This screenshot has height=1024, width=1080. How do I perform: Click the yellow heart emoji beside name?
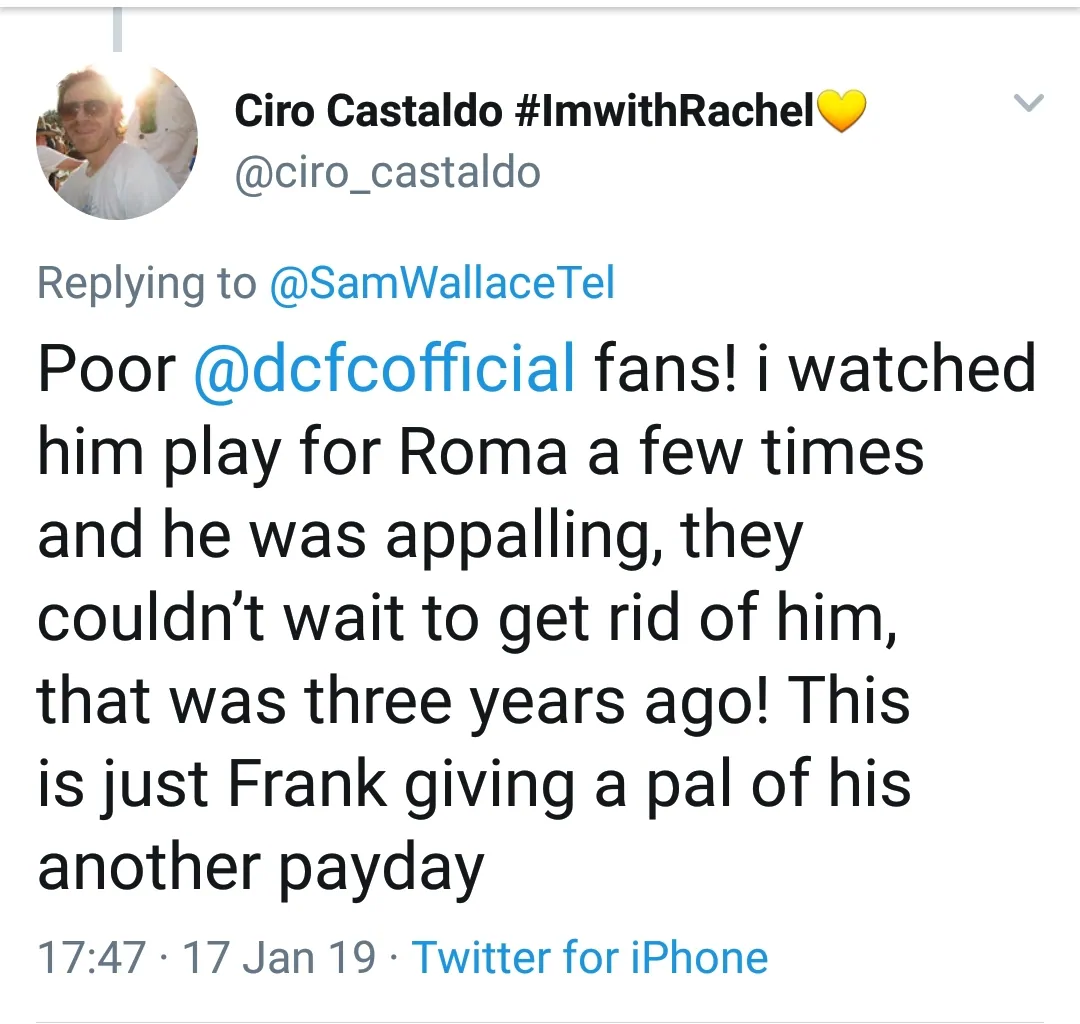click(841, 113)
